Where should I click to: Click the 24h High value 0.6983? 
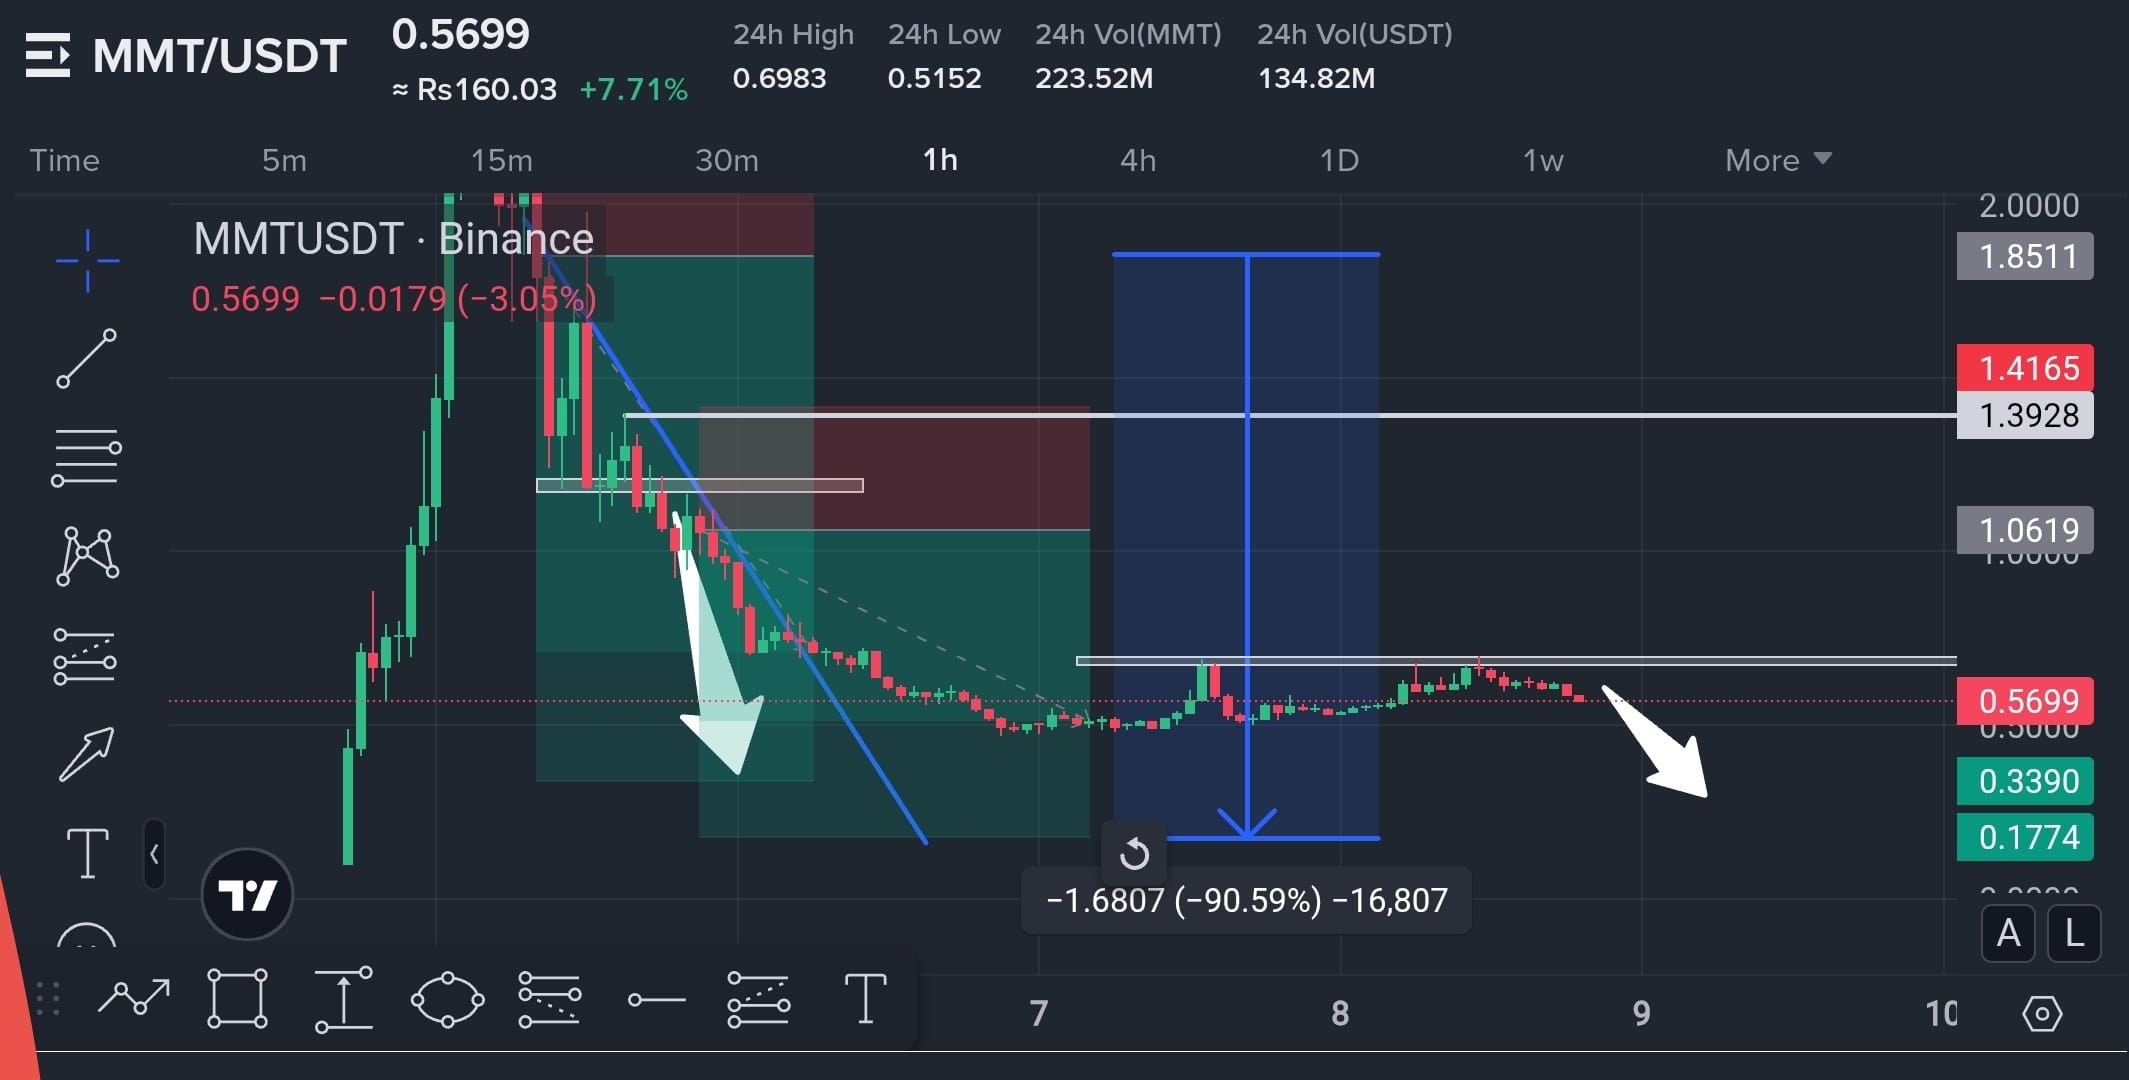pyautogui.click(x=779, y=78)
